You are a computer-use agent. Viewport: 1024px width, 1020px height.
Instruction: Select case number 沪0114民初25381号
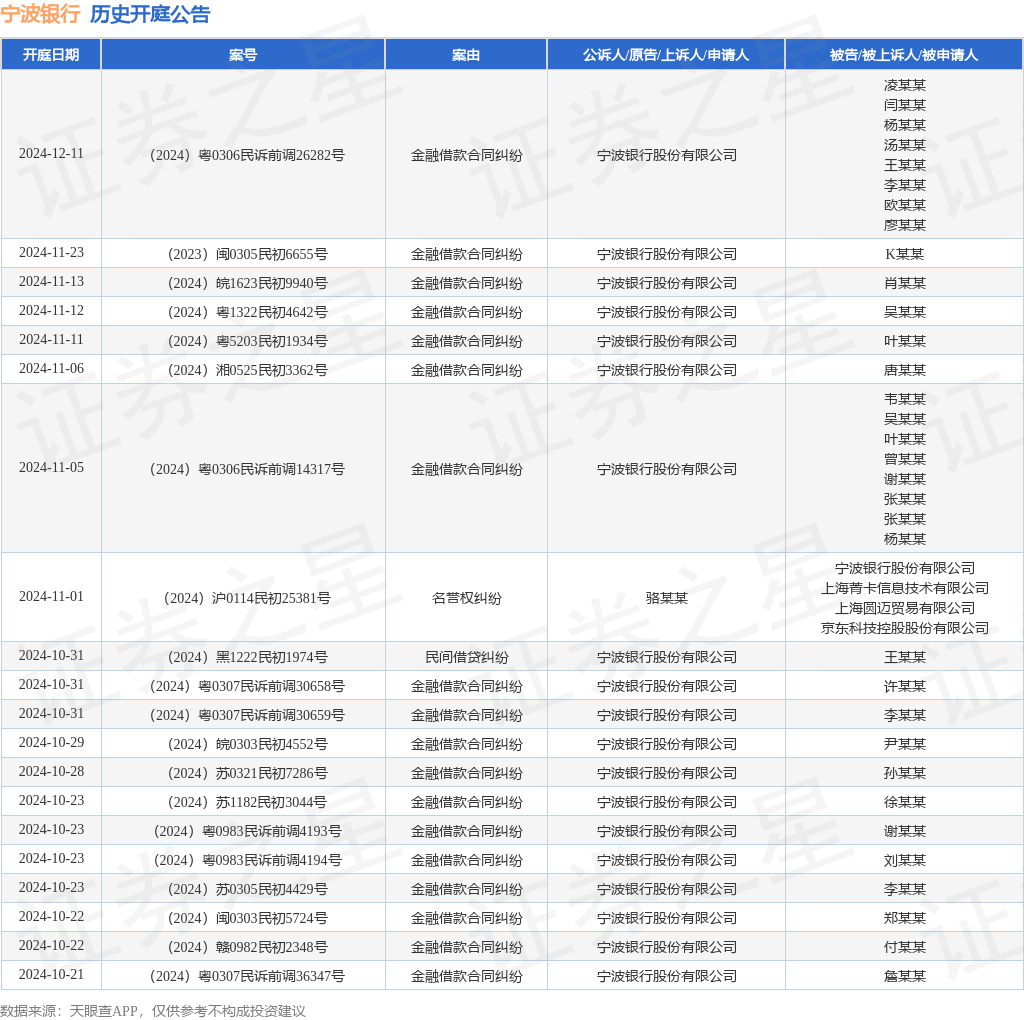pos(247,598)
